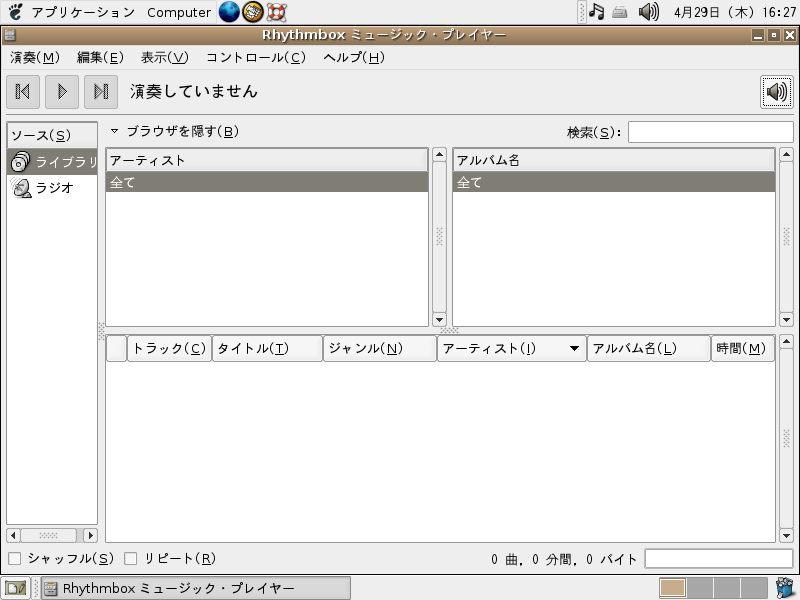The width and height of the screenshot is (800, 600).
Task: Open the コントロール(C) menu
Action: click(256, 58)
